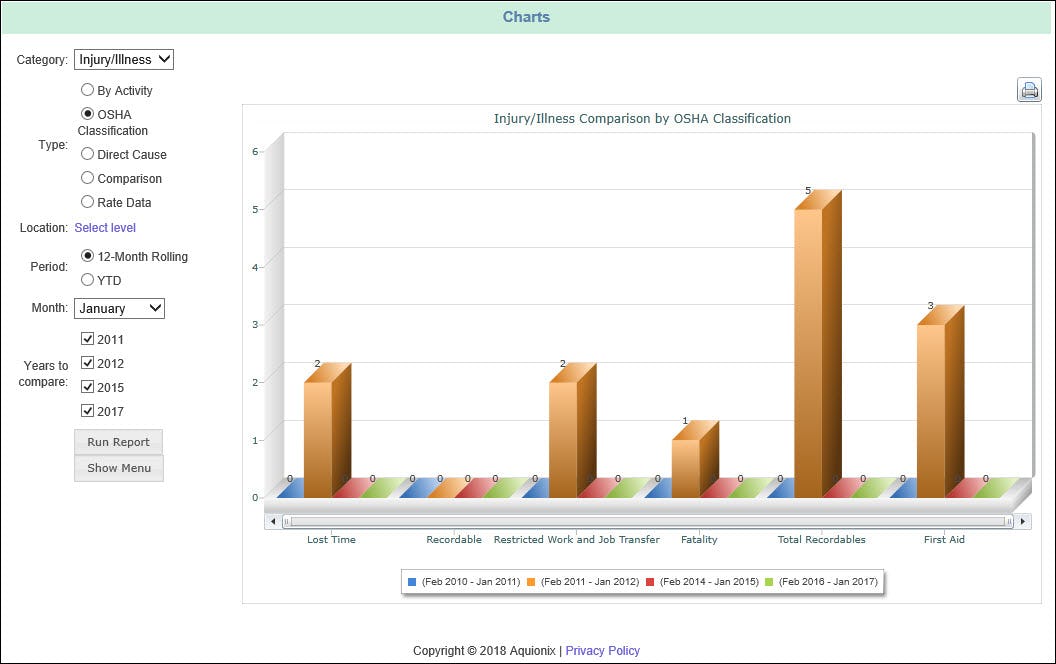Uncheck the 2017 year option
Viewport: 1056px width, 664px height.
tap(87, 410)
